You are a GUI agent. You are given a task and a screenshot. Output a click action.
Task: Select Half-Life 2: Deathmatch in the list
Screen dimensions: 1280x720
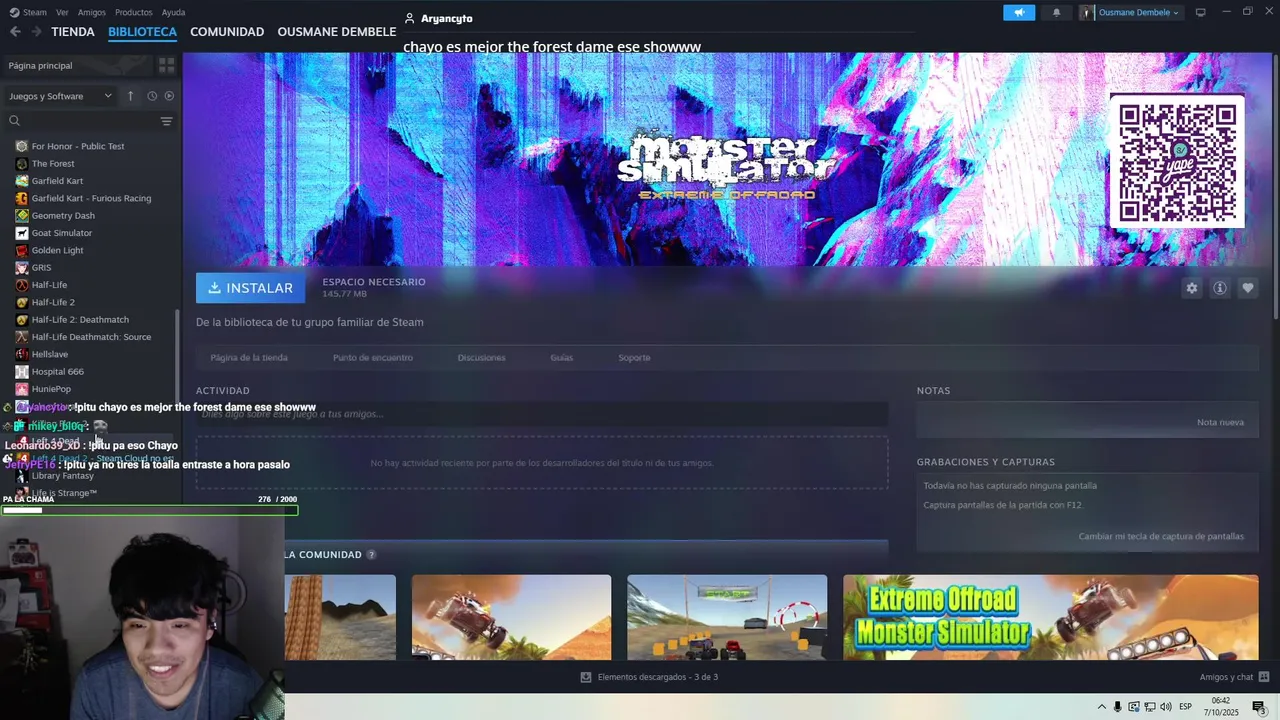pos(80,319)
